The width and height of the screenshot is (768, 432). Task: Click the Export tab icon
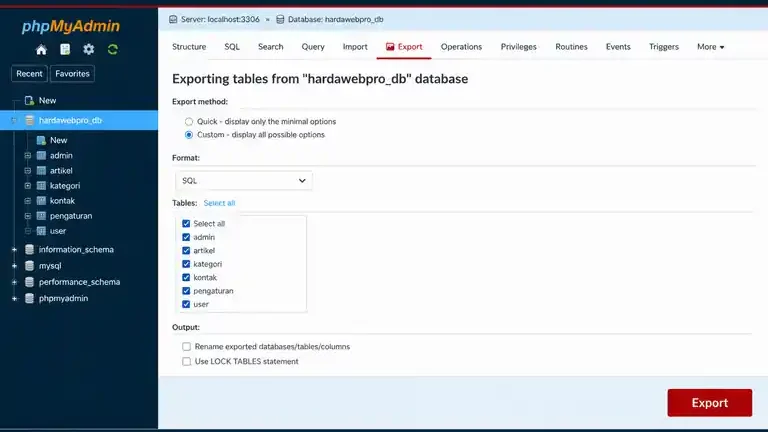pyautogui.click(x=390, y=47)
